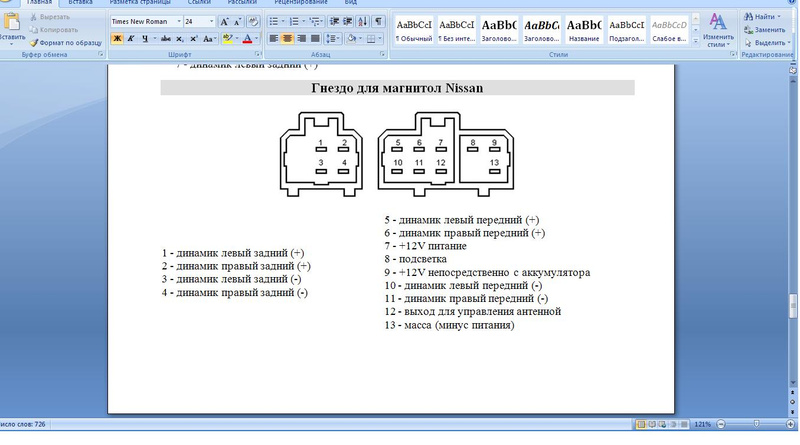Click the subscript icon
This screenshot has height=445, width=800.
pyautogui.click(x=177, y=39)
